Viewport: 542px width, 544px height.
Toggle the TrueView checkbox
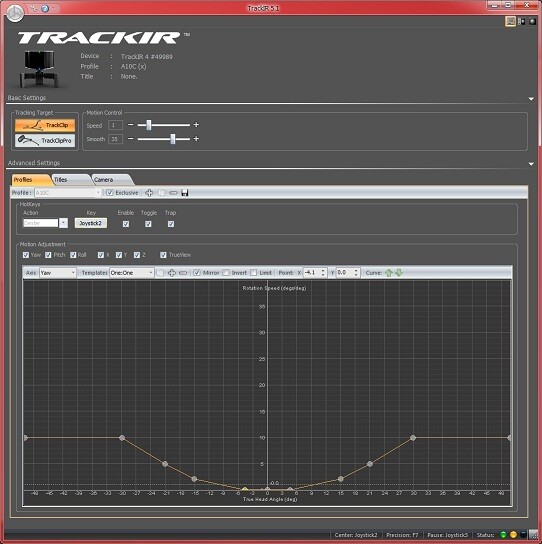click(x=163, y=255)
